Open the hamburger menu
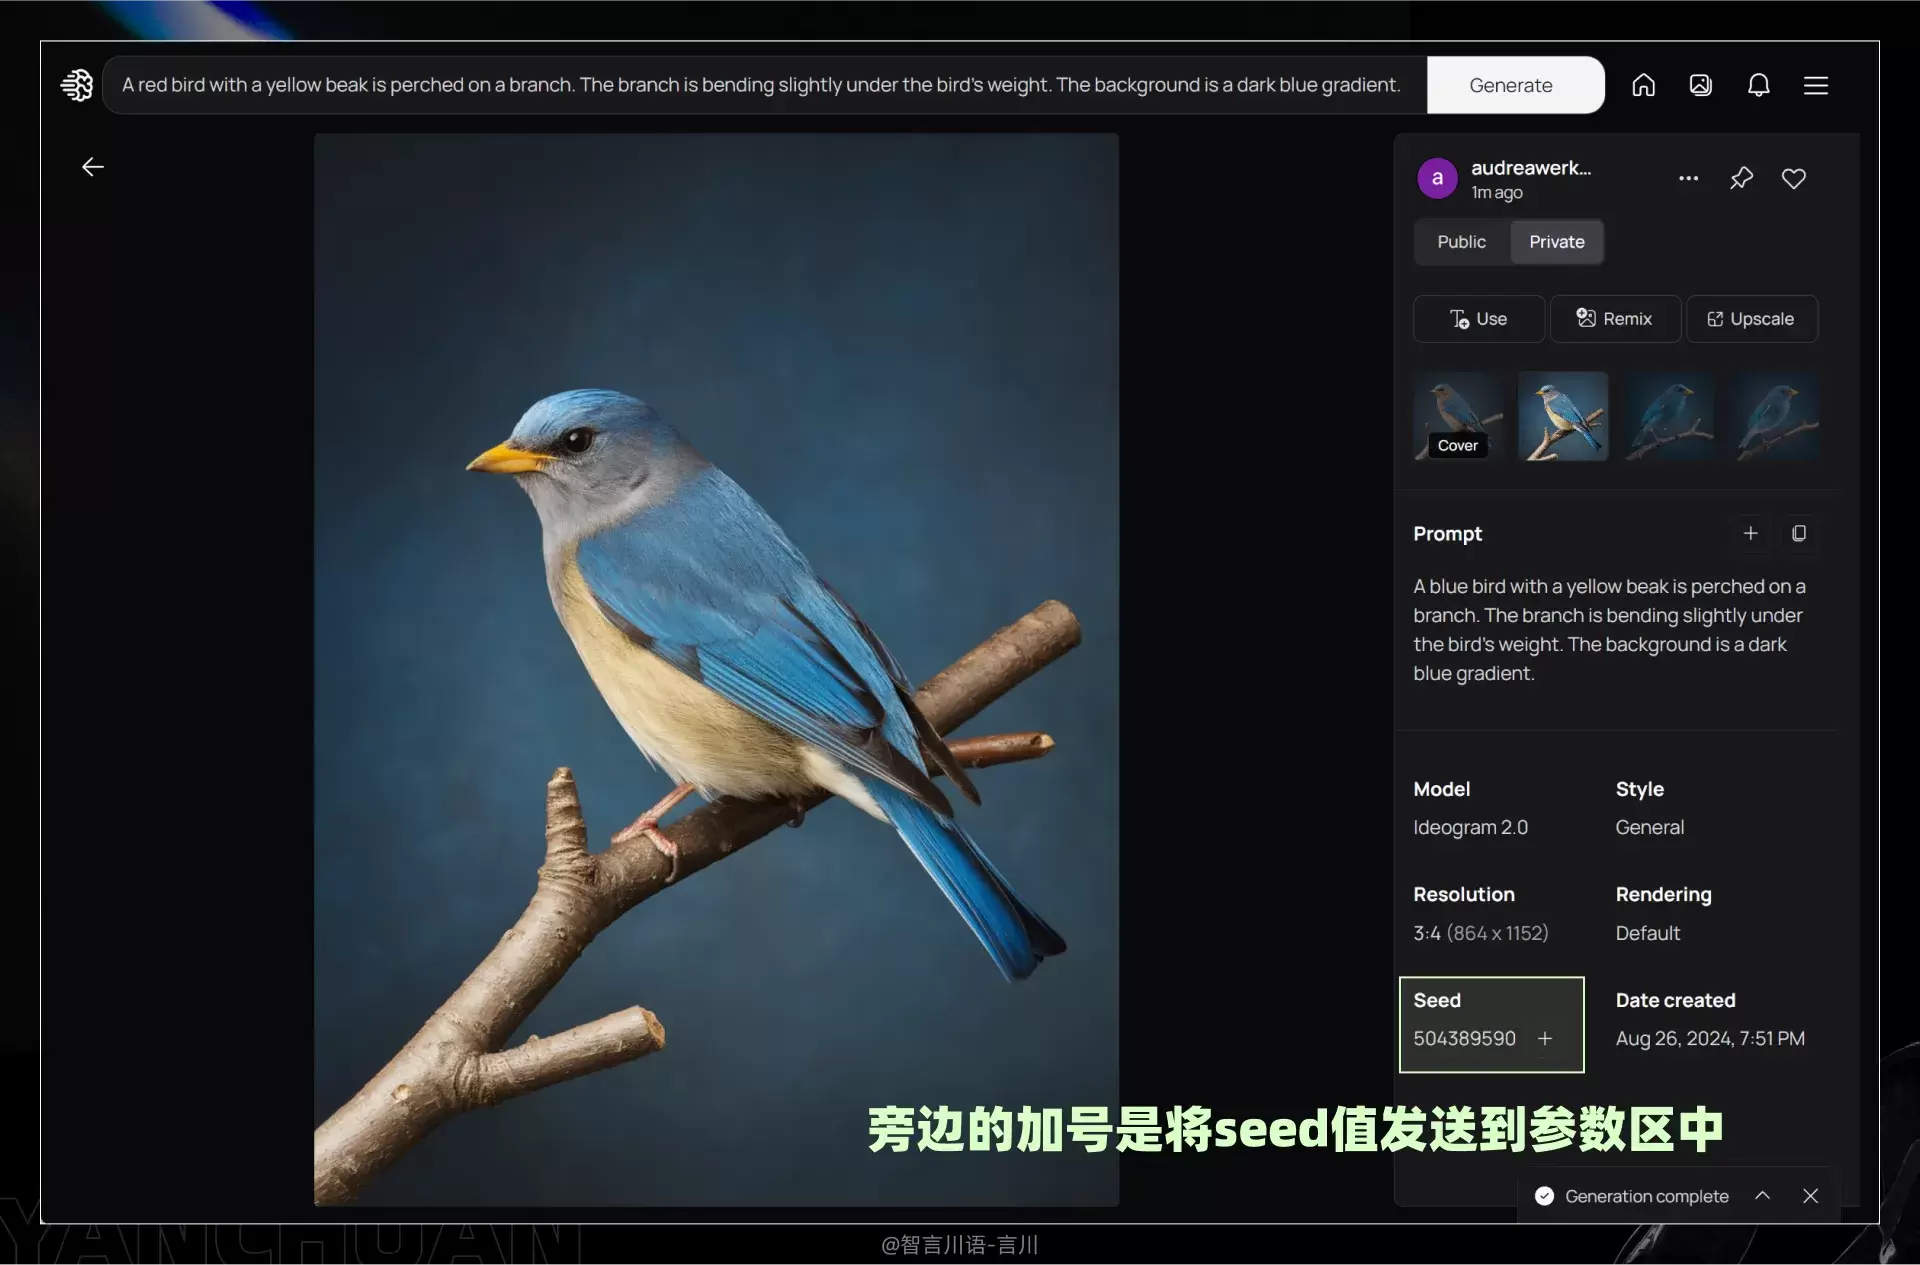Viewport: 1920px width, 1265px height. (x=1816, y=85)
